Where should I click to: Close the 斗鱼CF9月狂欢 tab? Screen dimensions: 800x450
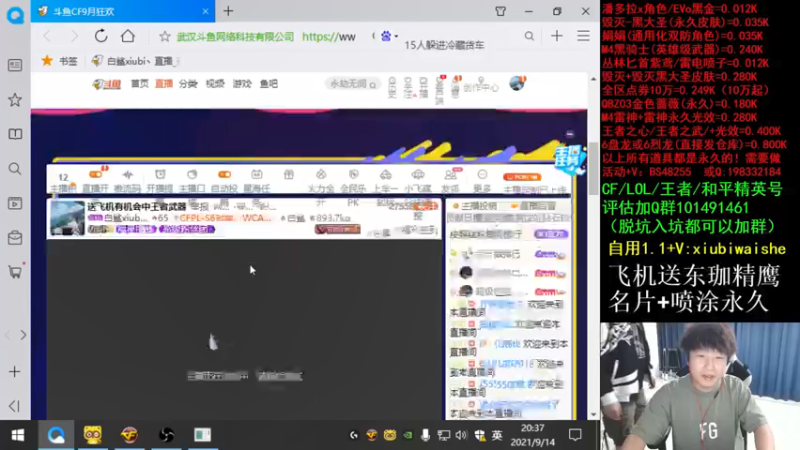(x=205, y=11)
